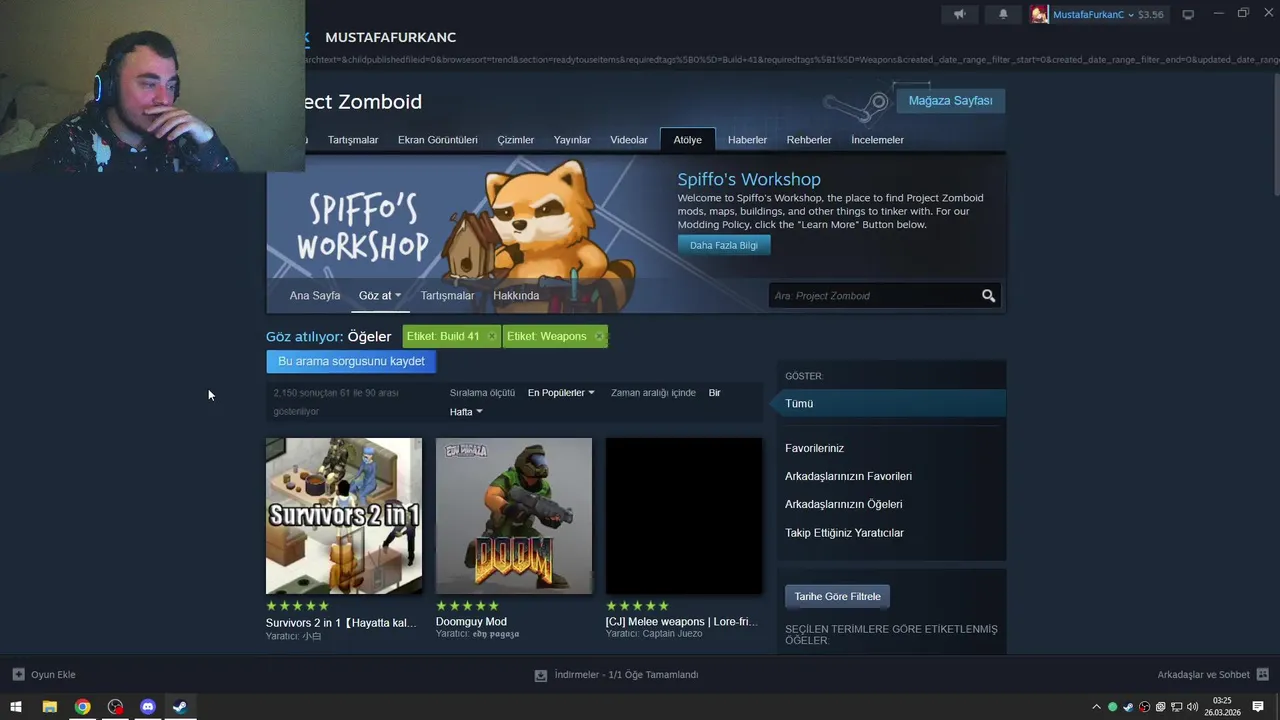
Task: Click the Steam taskbar icon
Action: point(180,707)
